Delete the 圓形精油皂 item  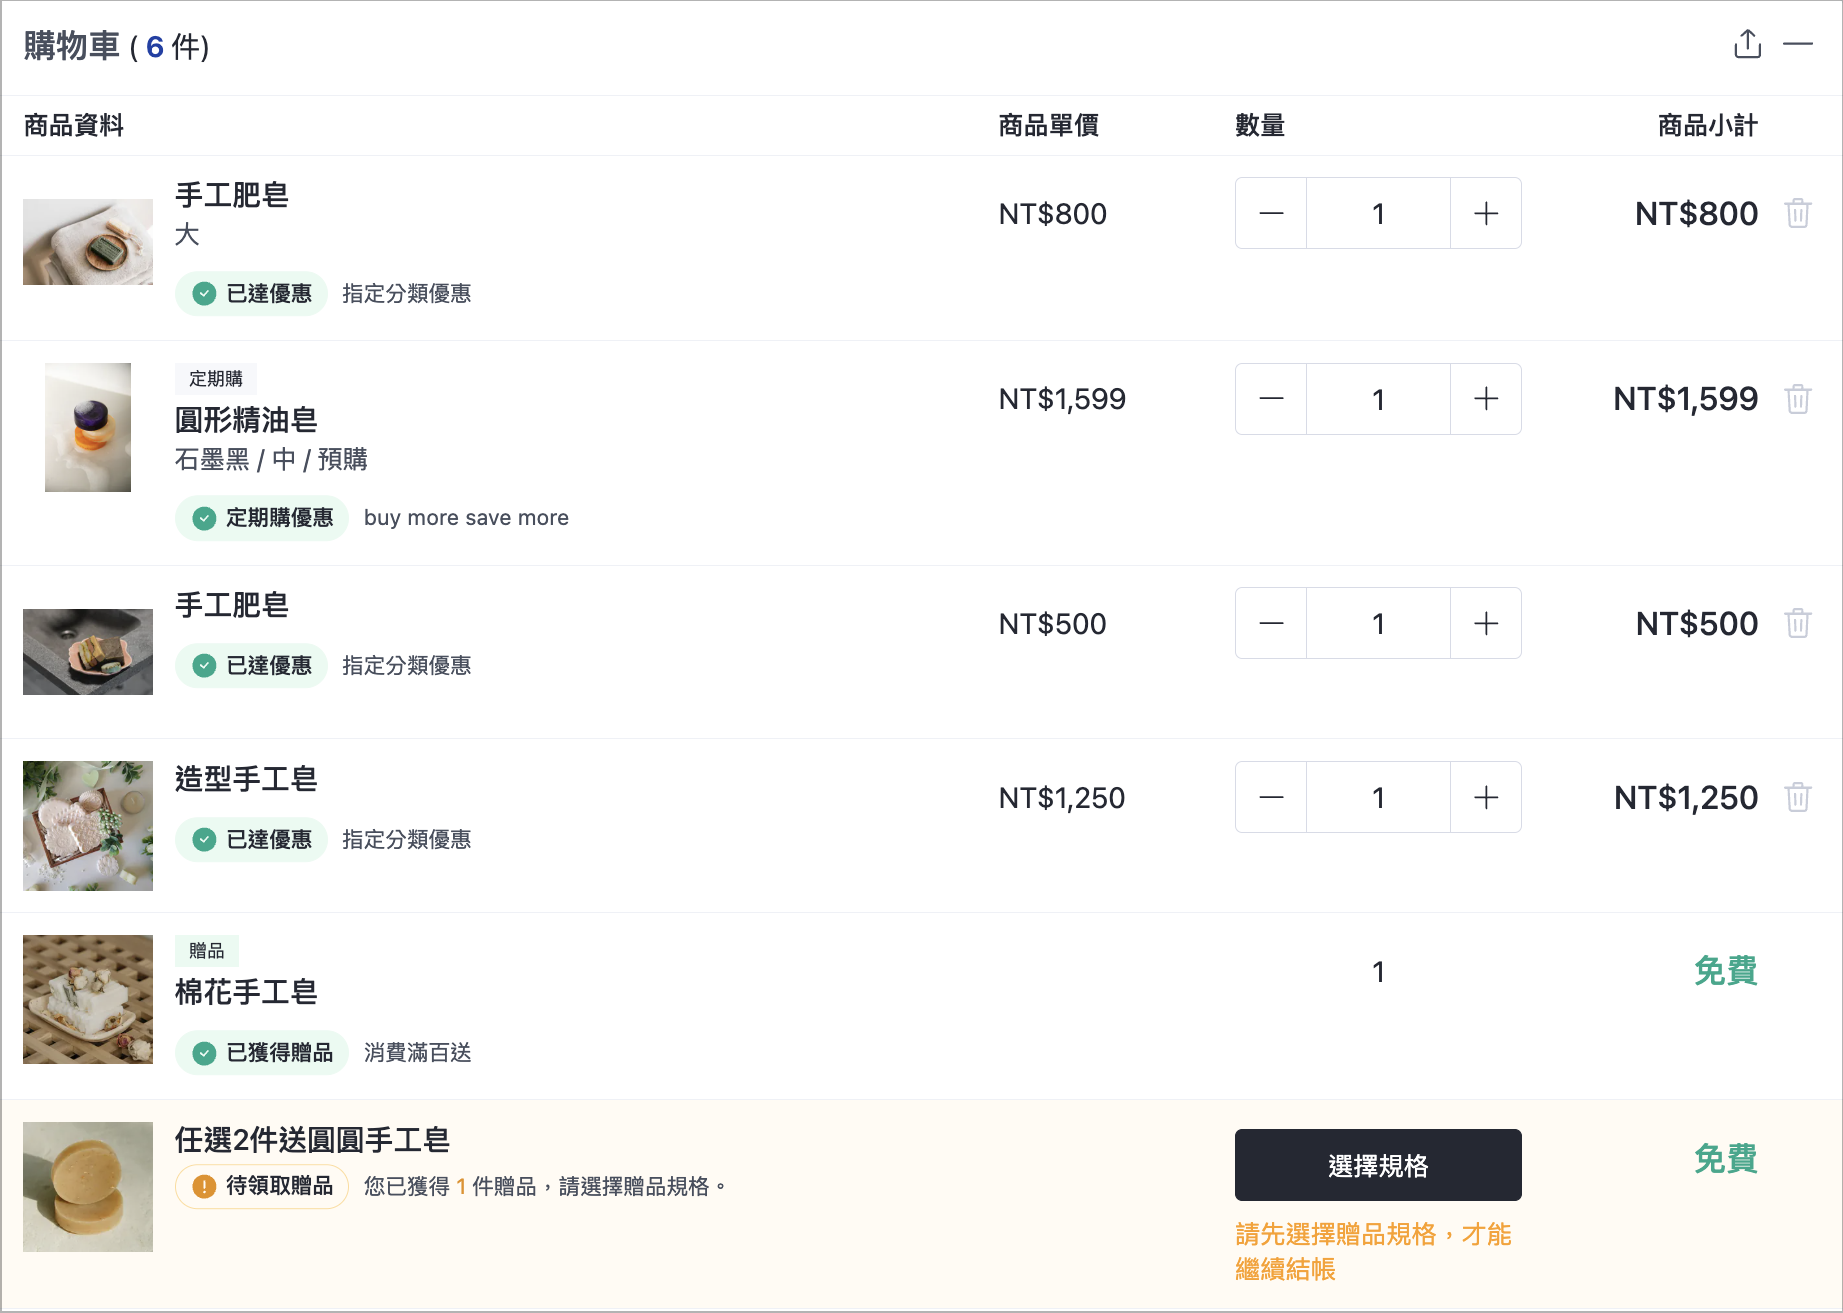1798,399
